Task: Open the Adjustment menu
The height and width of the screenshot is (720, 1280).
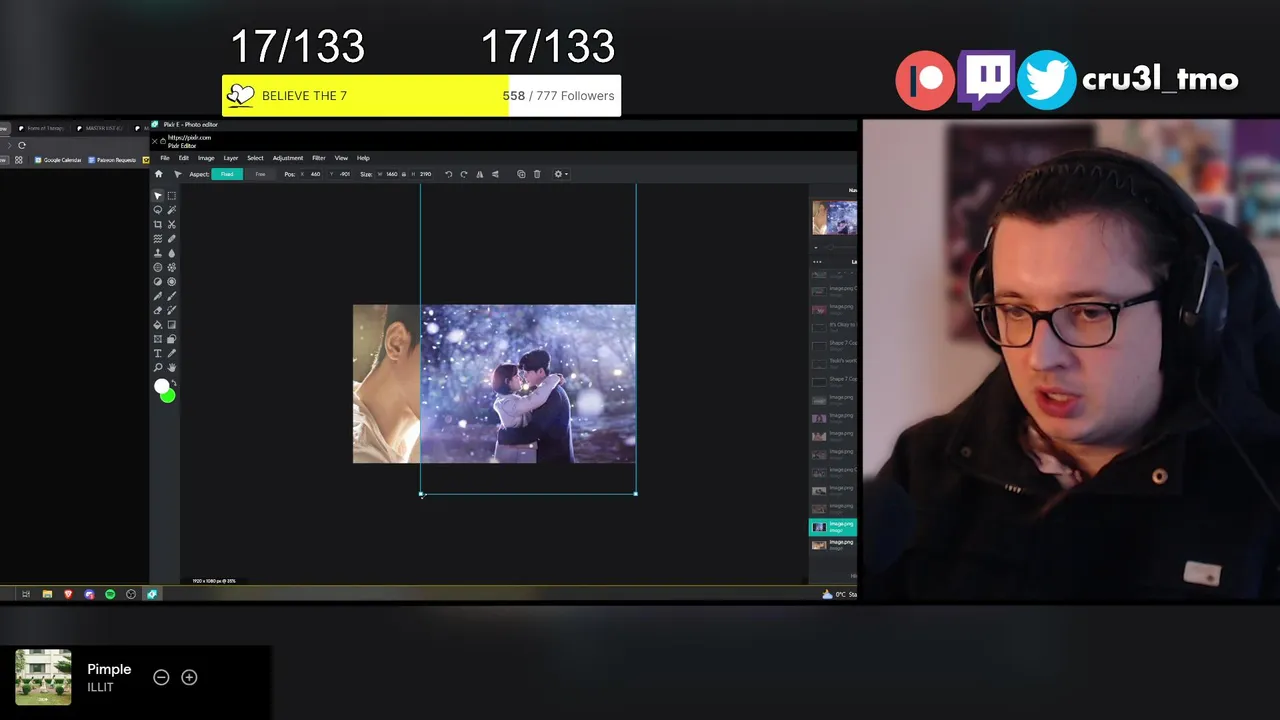Action: point(288,158)
